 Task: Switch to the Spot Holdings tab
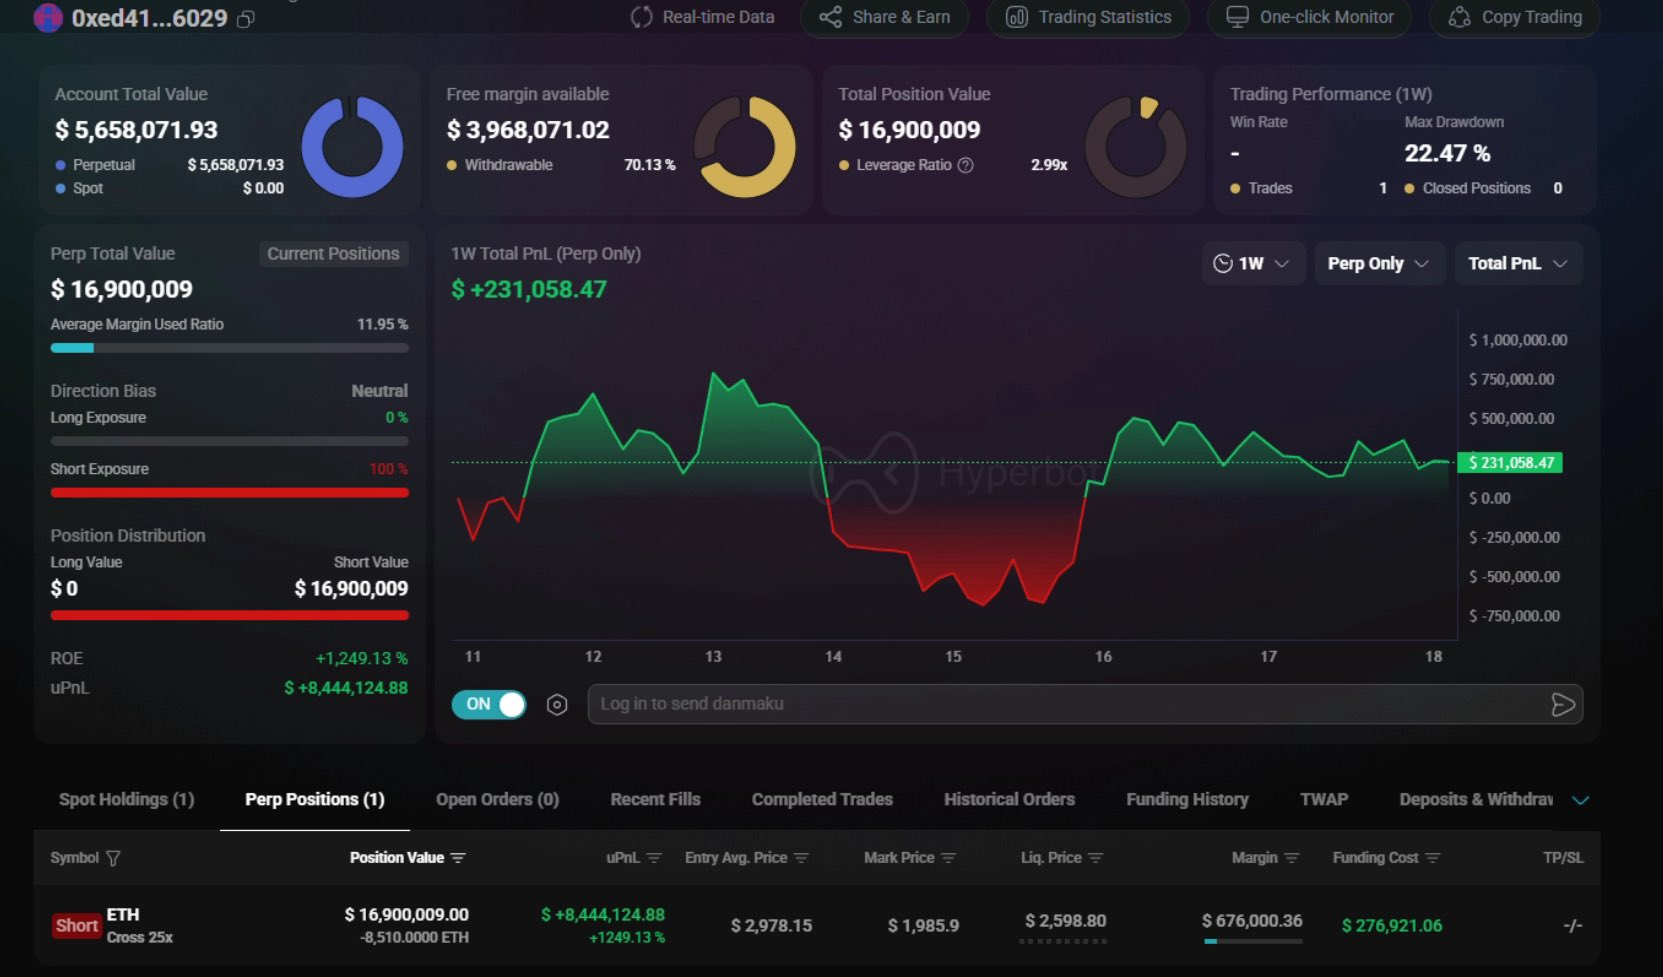[126, 799]
